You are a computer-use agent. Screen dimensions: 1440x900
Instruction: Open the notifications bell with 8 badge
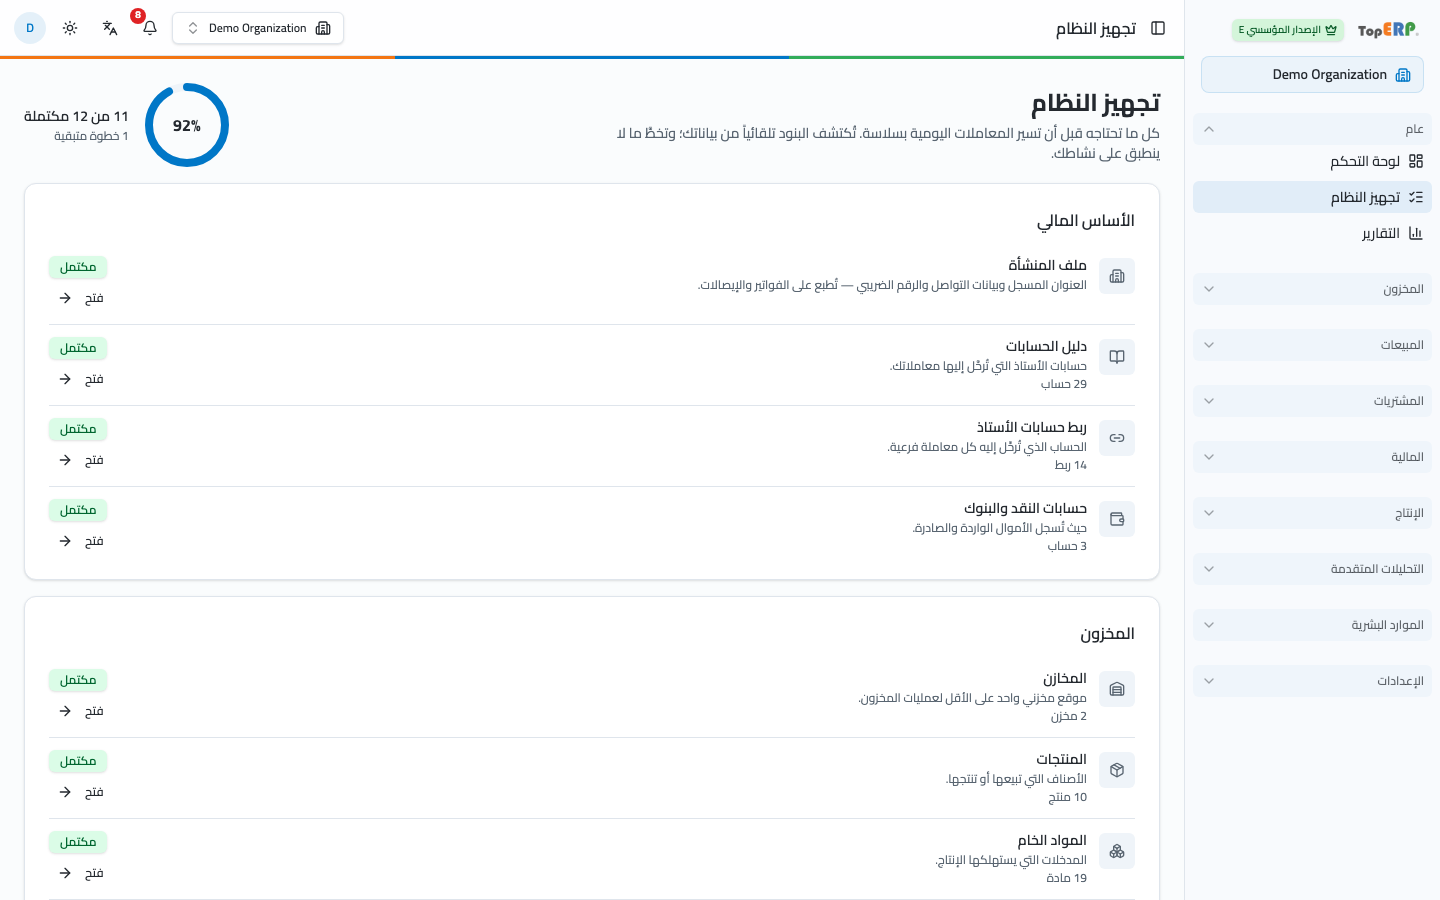[x=150, y=28]
